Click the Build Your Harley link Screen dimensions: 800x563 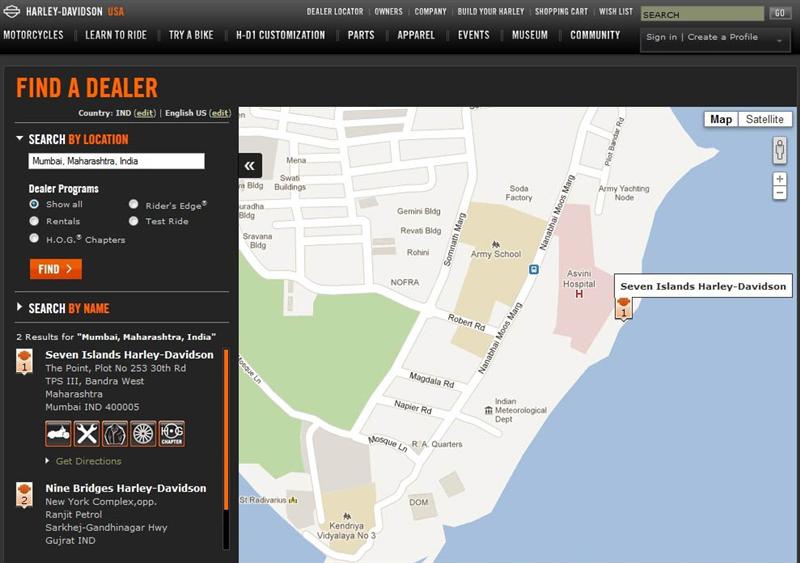(x=491, y=11)
